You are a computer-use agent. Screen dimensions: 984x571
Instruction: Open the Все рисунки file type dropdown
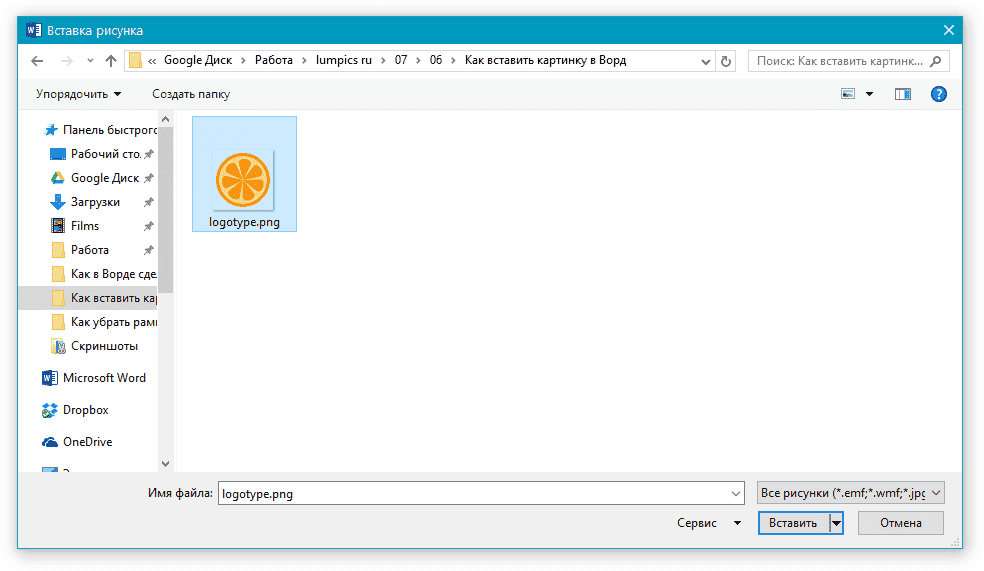click(x=851, y=493)
